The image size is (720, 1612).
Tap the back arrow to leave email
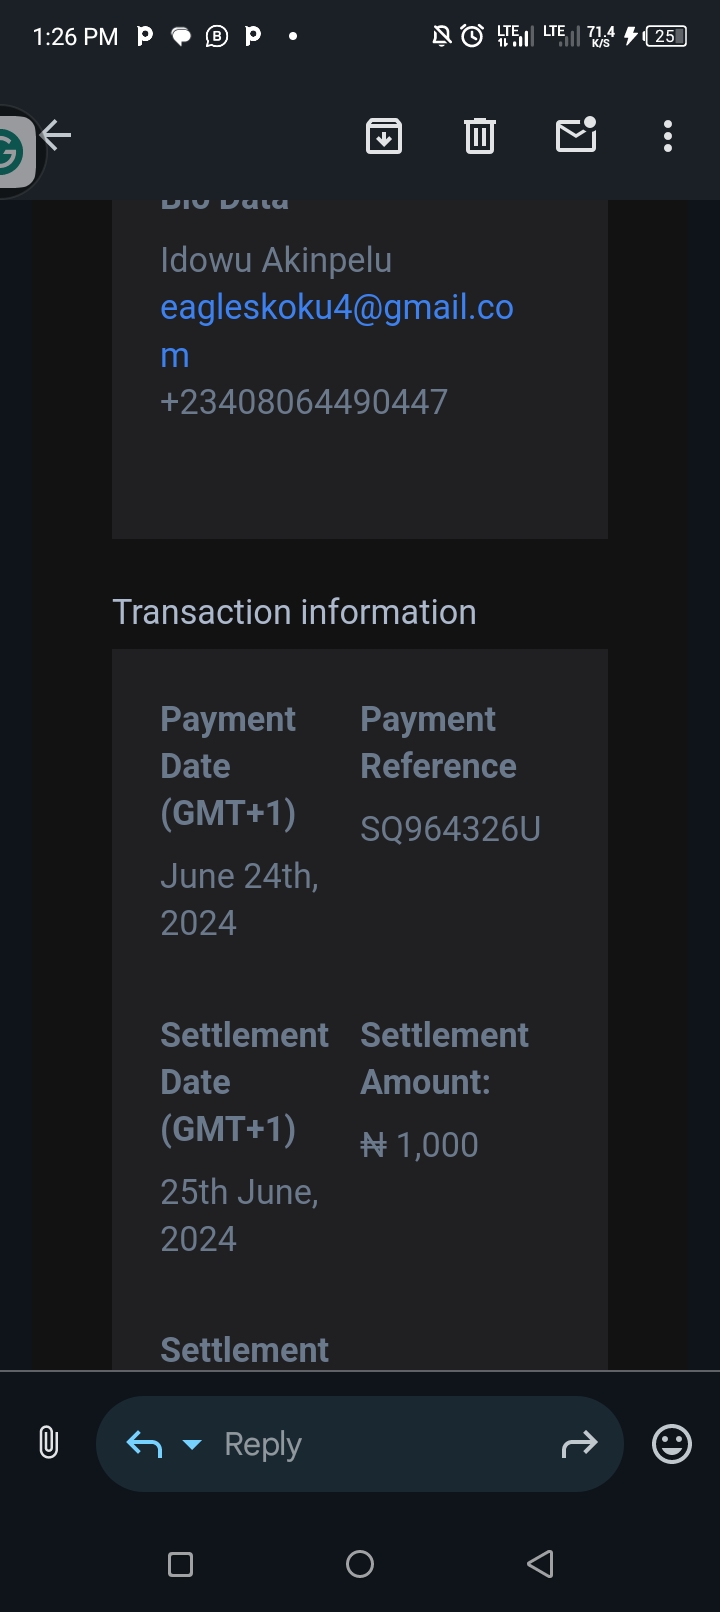(56, 135)
